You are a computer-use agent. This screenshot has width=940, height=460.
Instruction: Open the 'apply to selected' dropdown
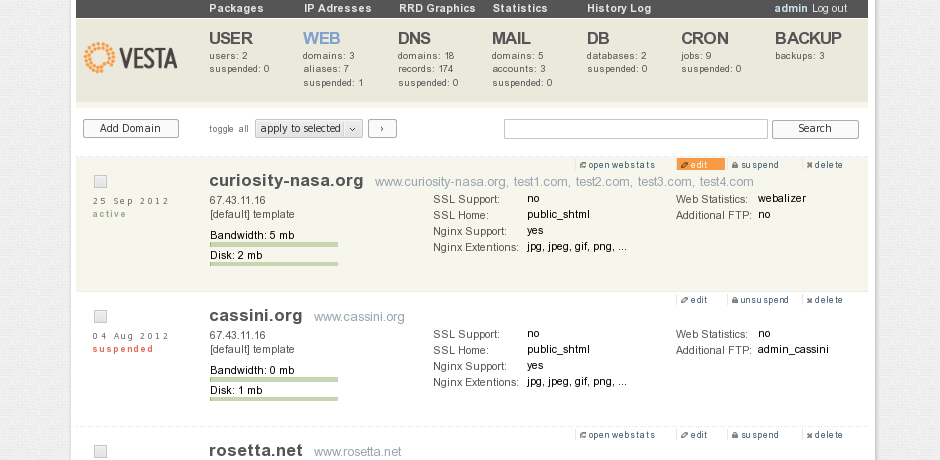click(x=309, y=128)
